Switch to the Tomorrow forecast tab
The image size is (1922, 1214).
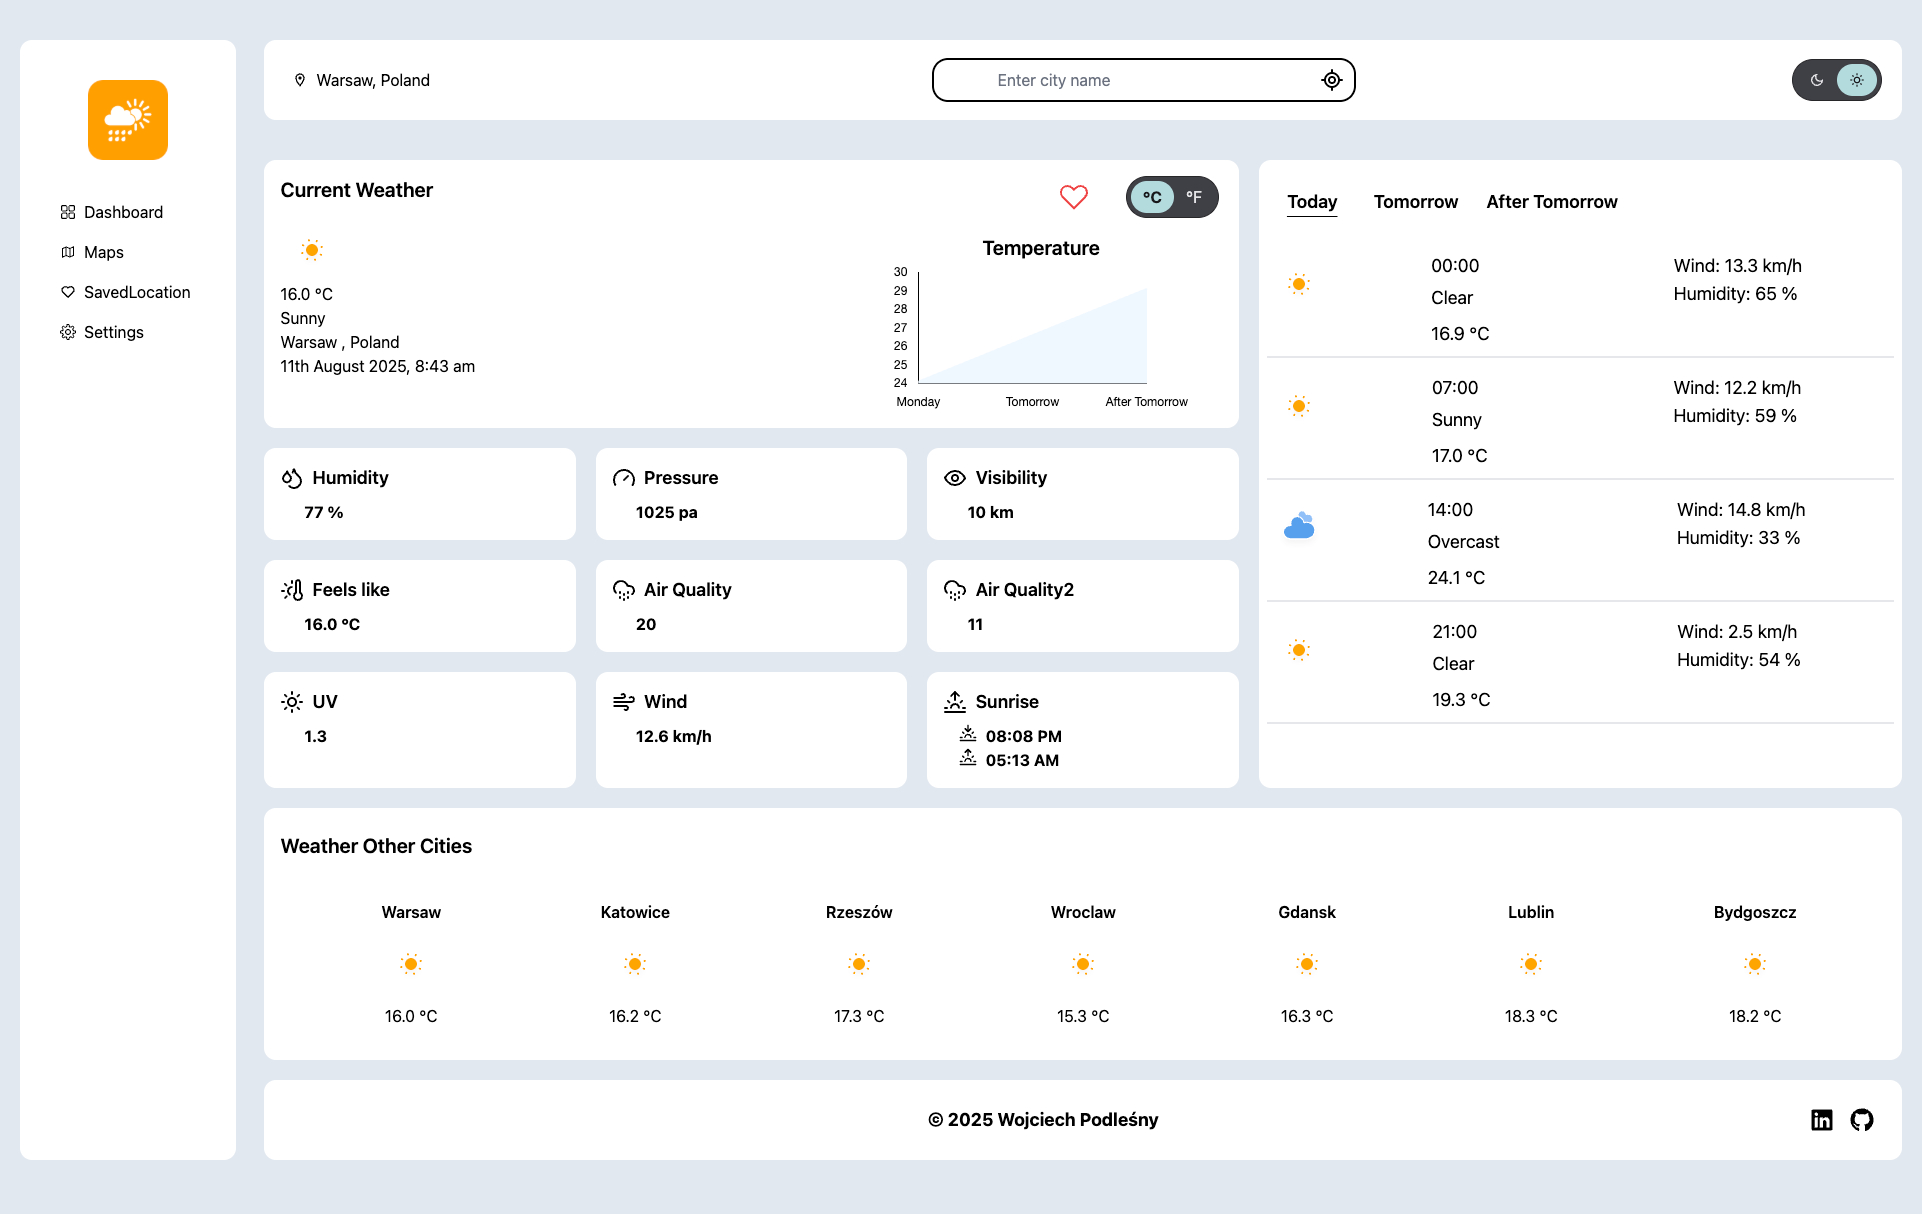(x=1416, y=202)
